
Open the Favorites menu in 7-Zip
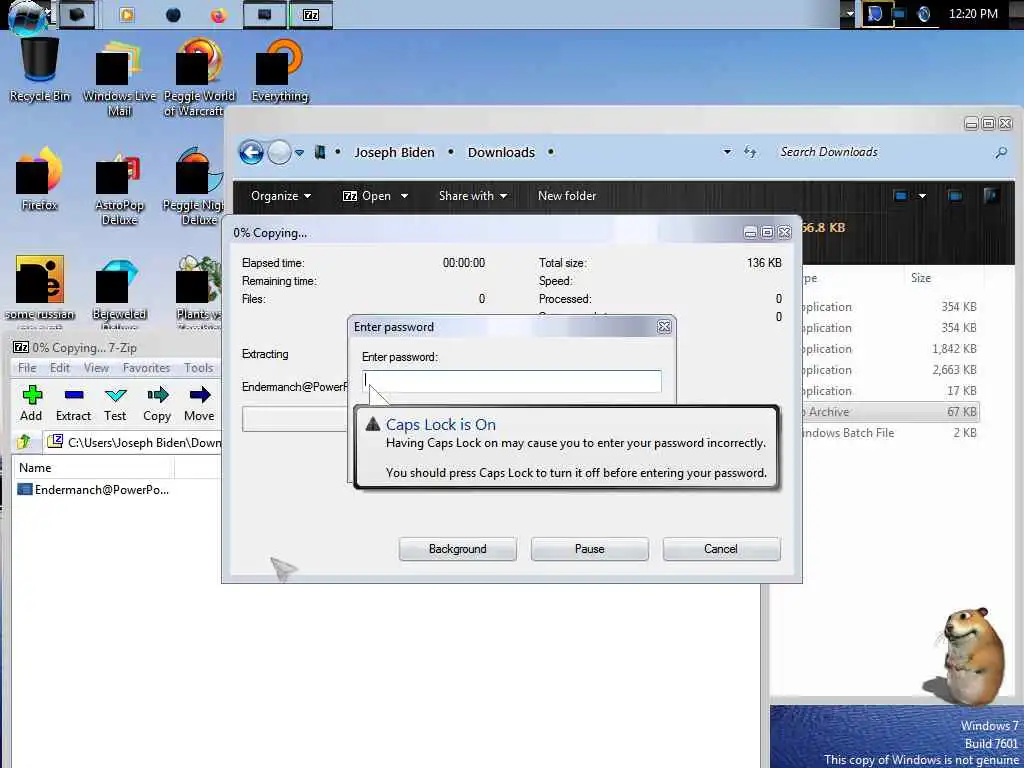click(146, 368)
